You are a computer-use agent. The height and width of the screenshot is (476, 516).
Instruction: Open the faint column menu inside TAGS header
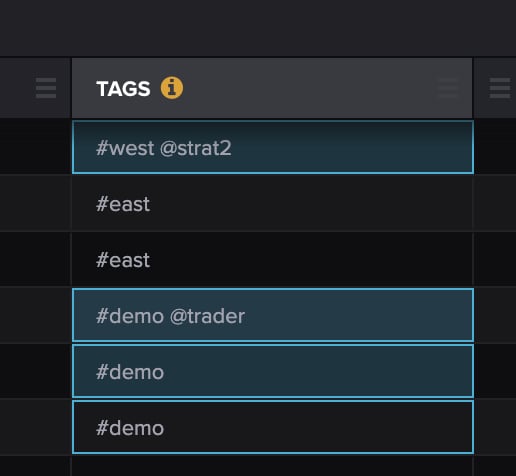click(x=448, y=88)
